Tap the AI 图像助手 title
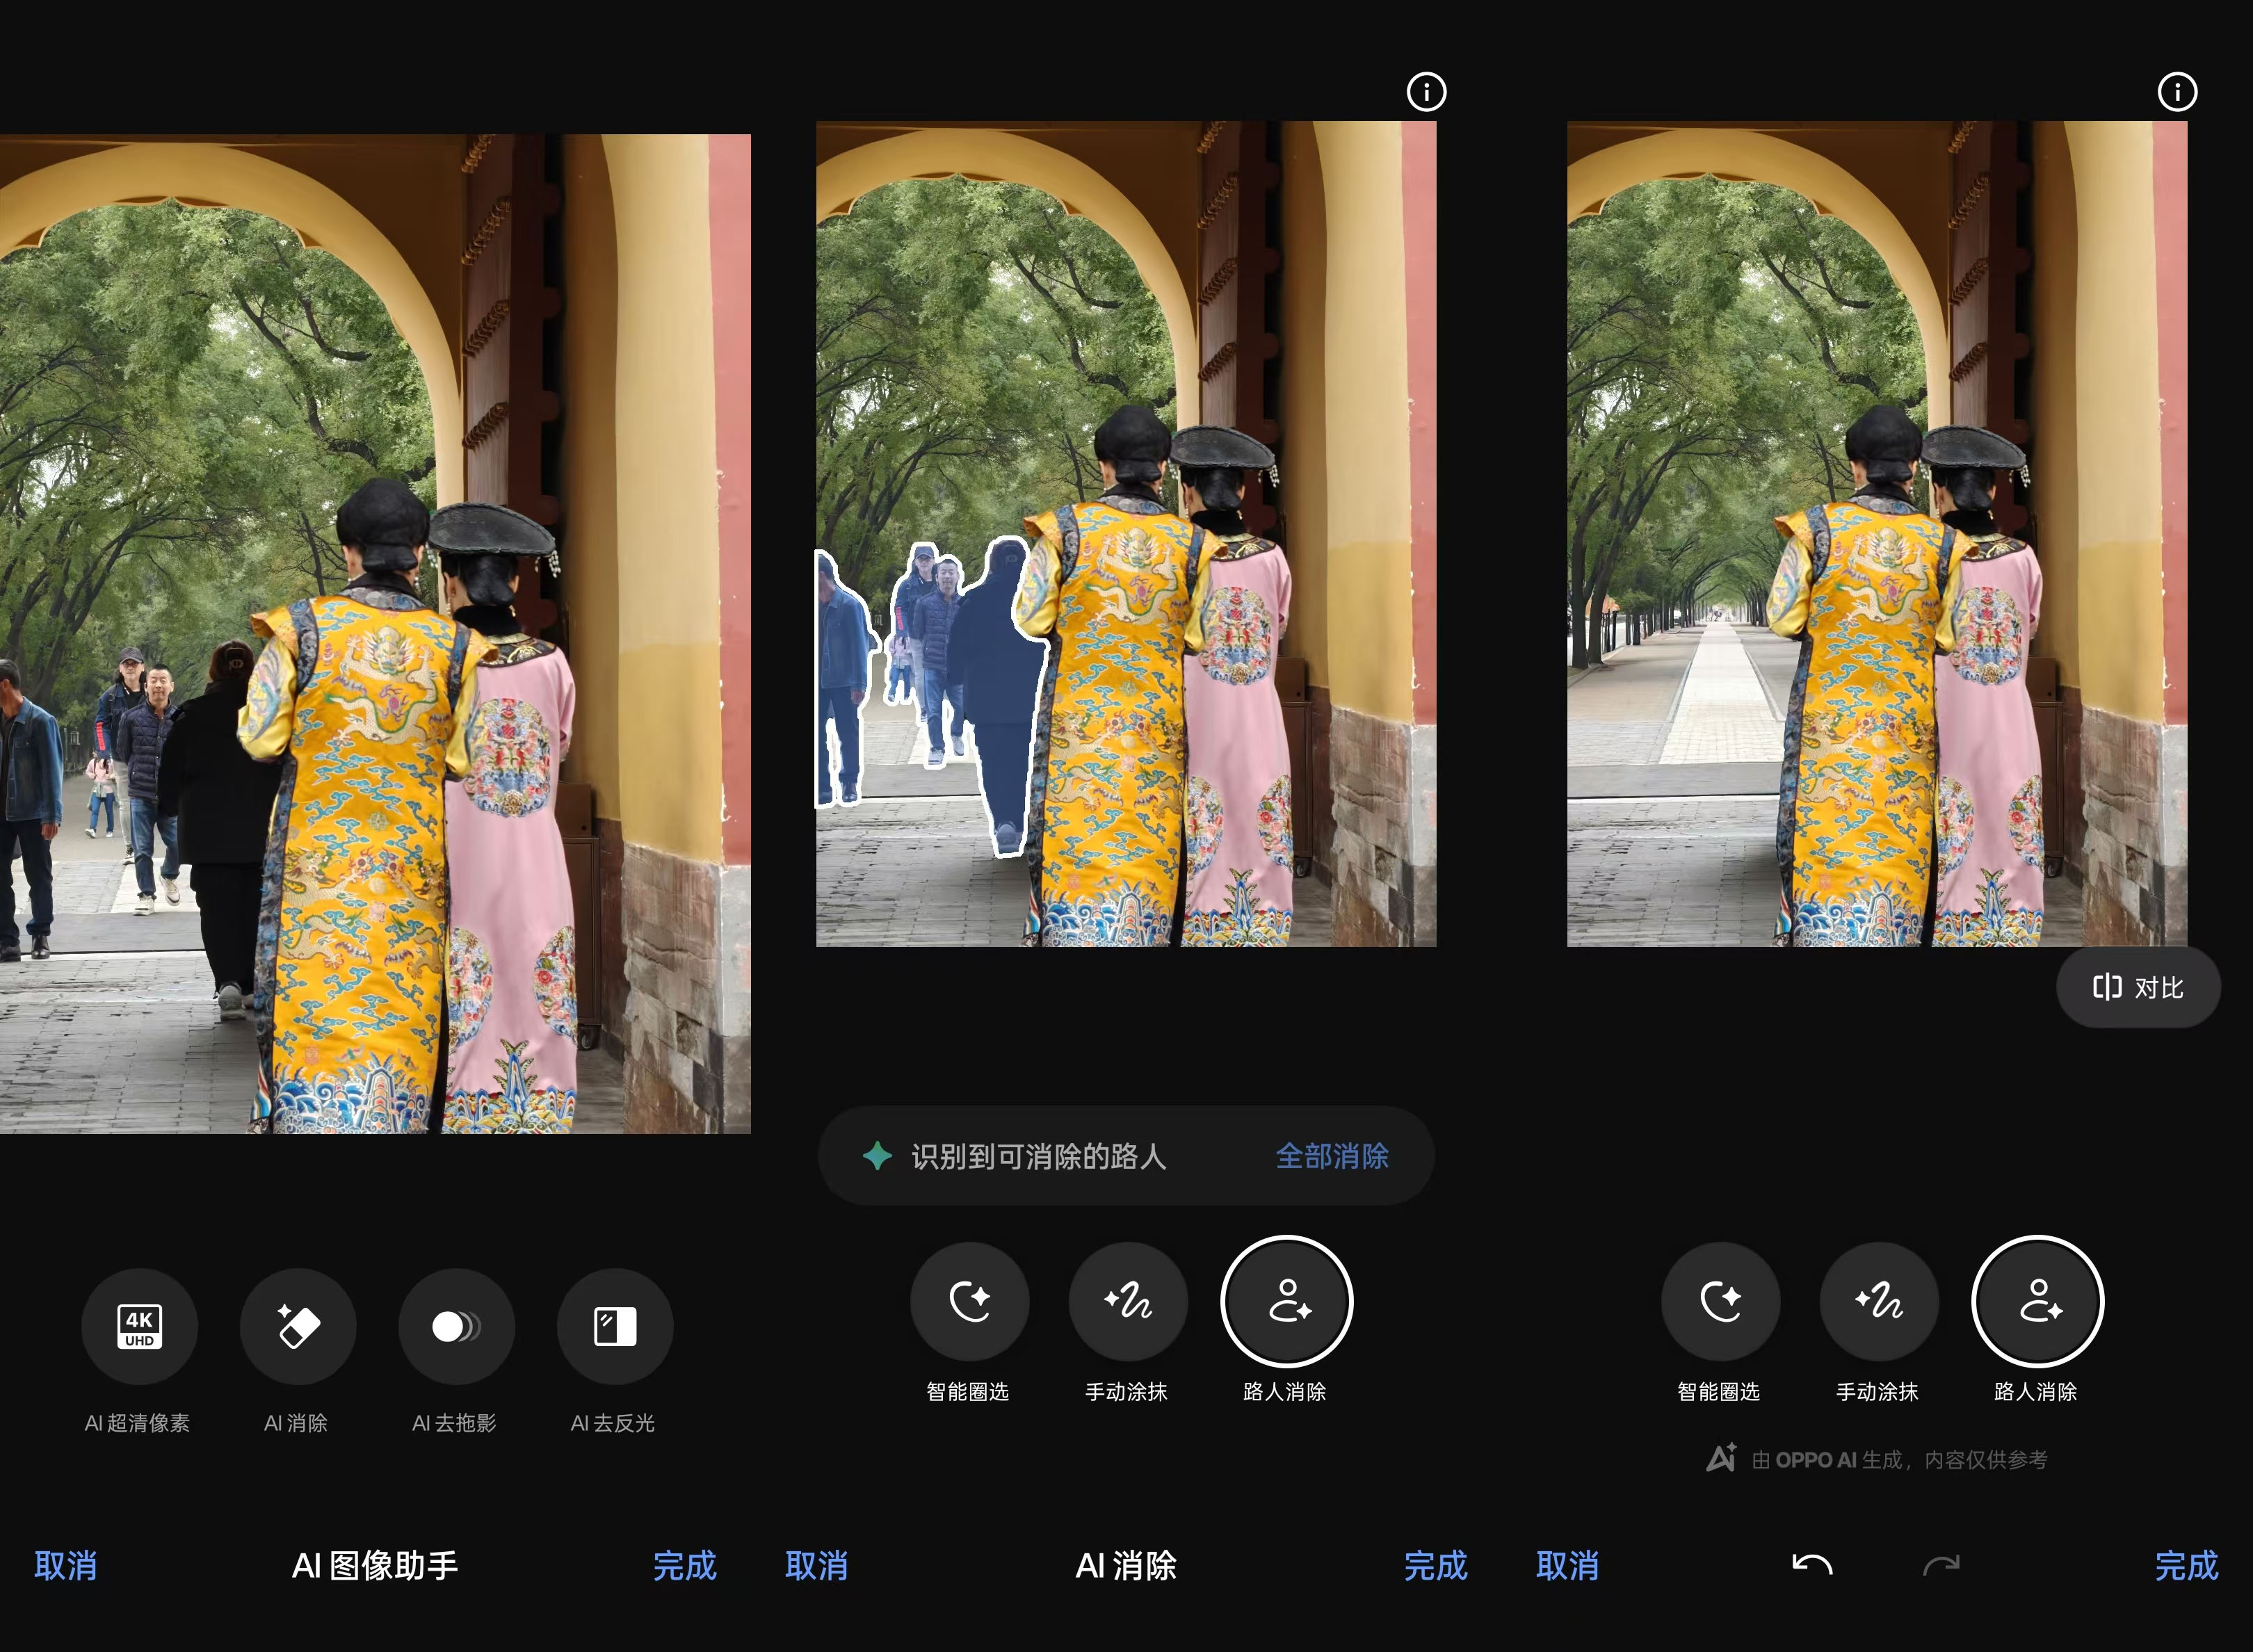The width and height of the screenshot is (2253, 1652). pos(375,1565)
